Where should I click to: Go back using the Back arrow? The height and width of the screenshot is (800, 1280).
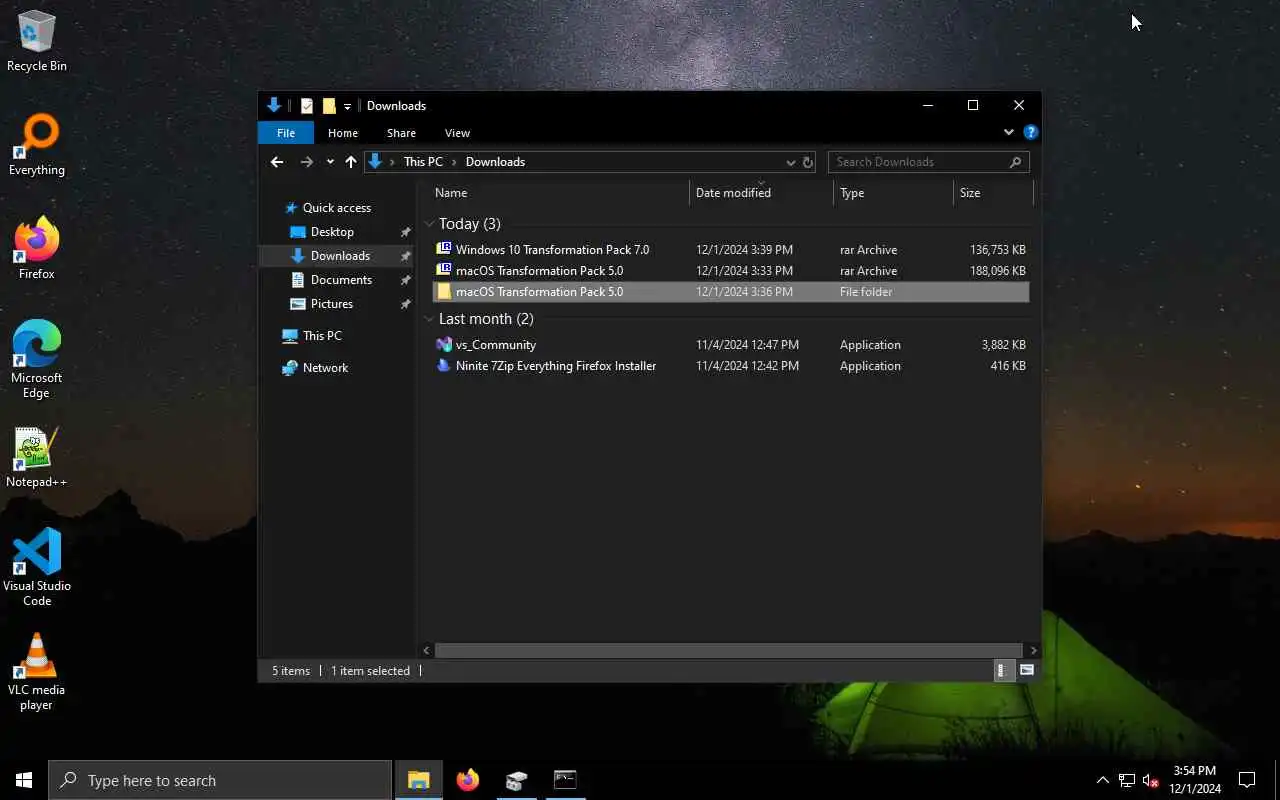(x=277, y=162)
